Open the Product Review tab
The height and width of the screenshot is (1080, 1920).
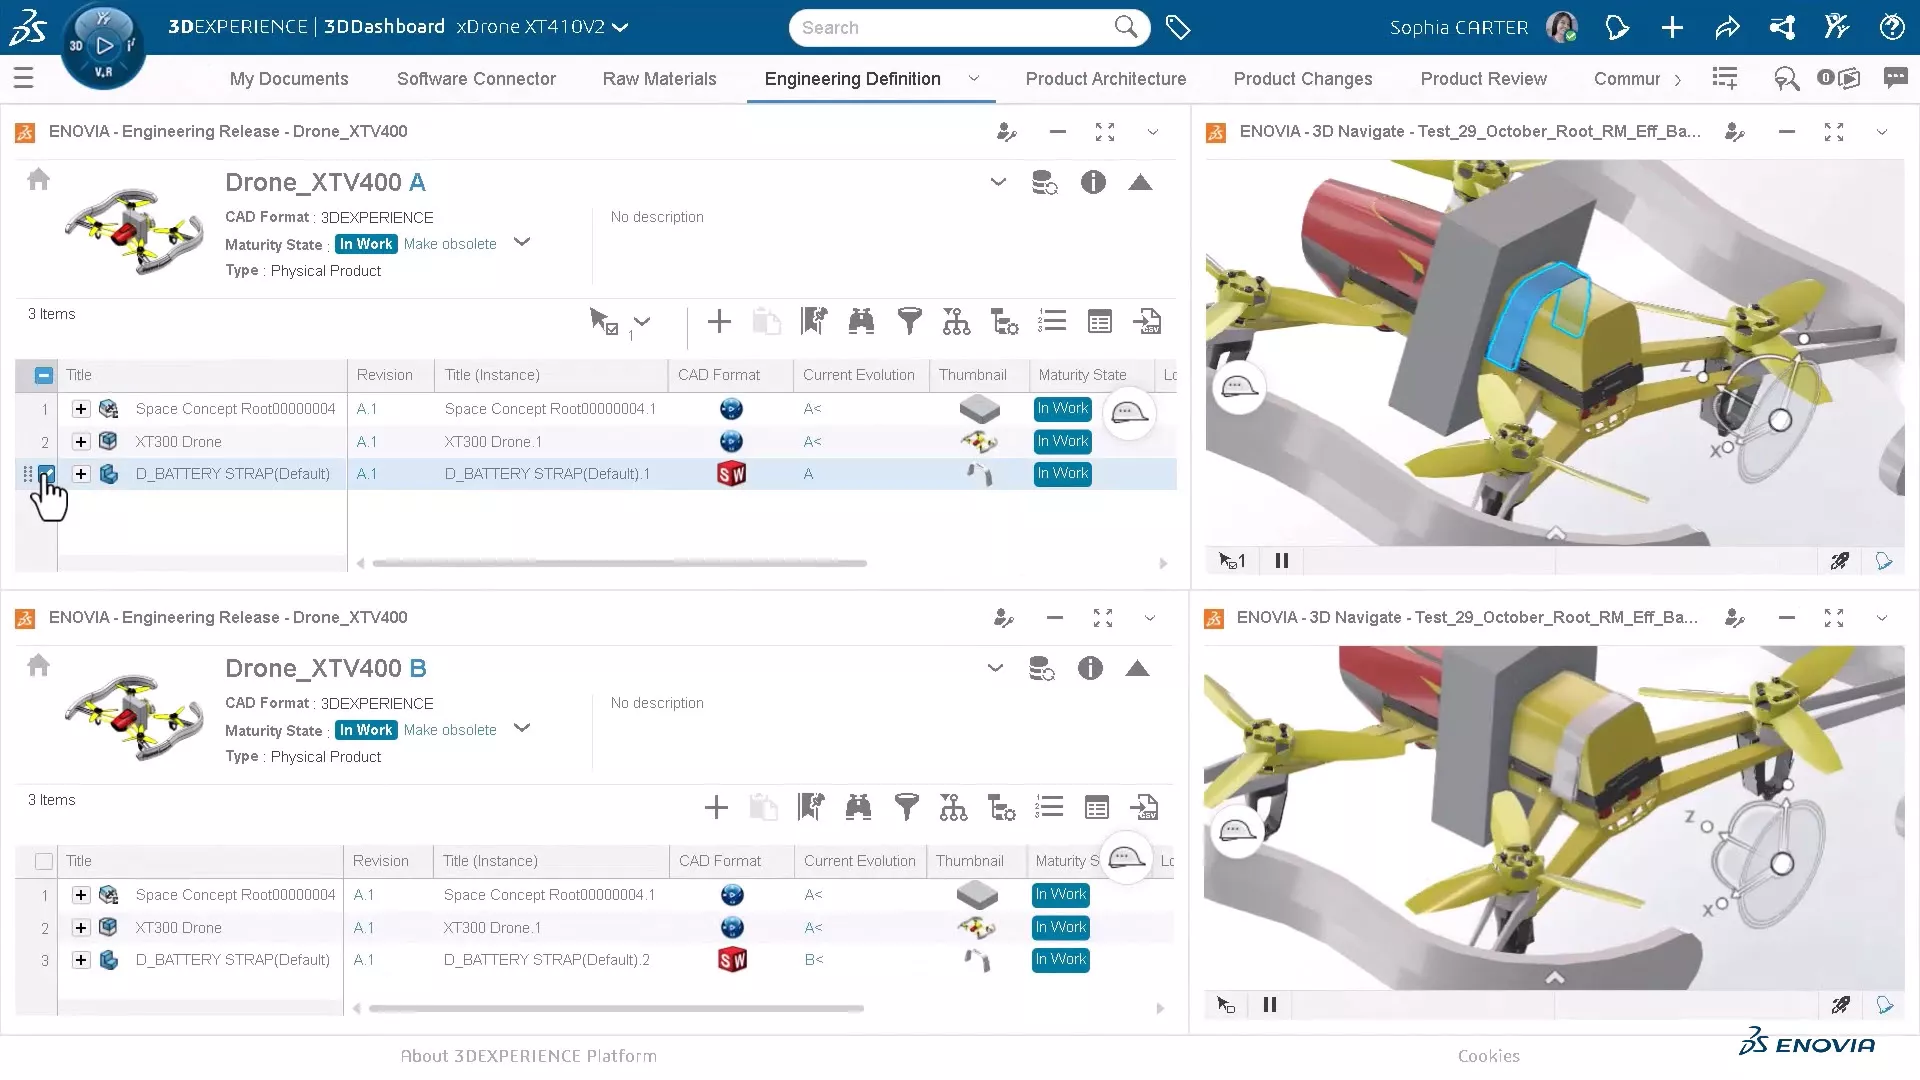click(1483, 79)
